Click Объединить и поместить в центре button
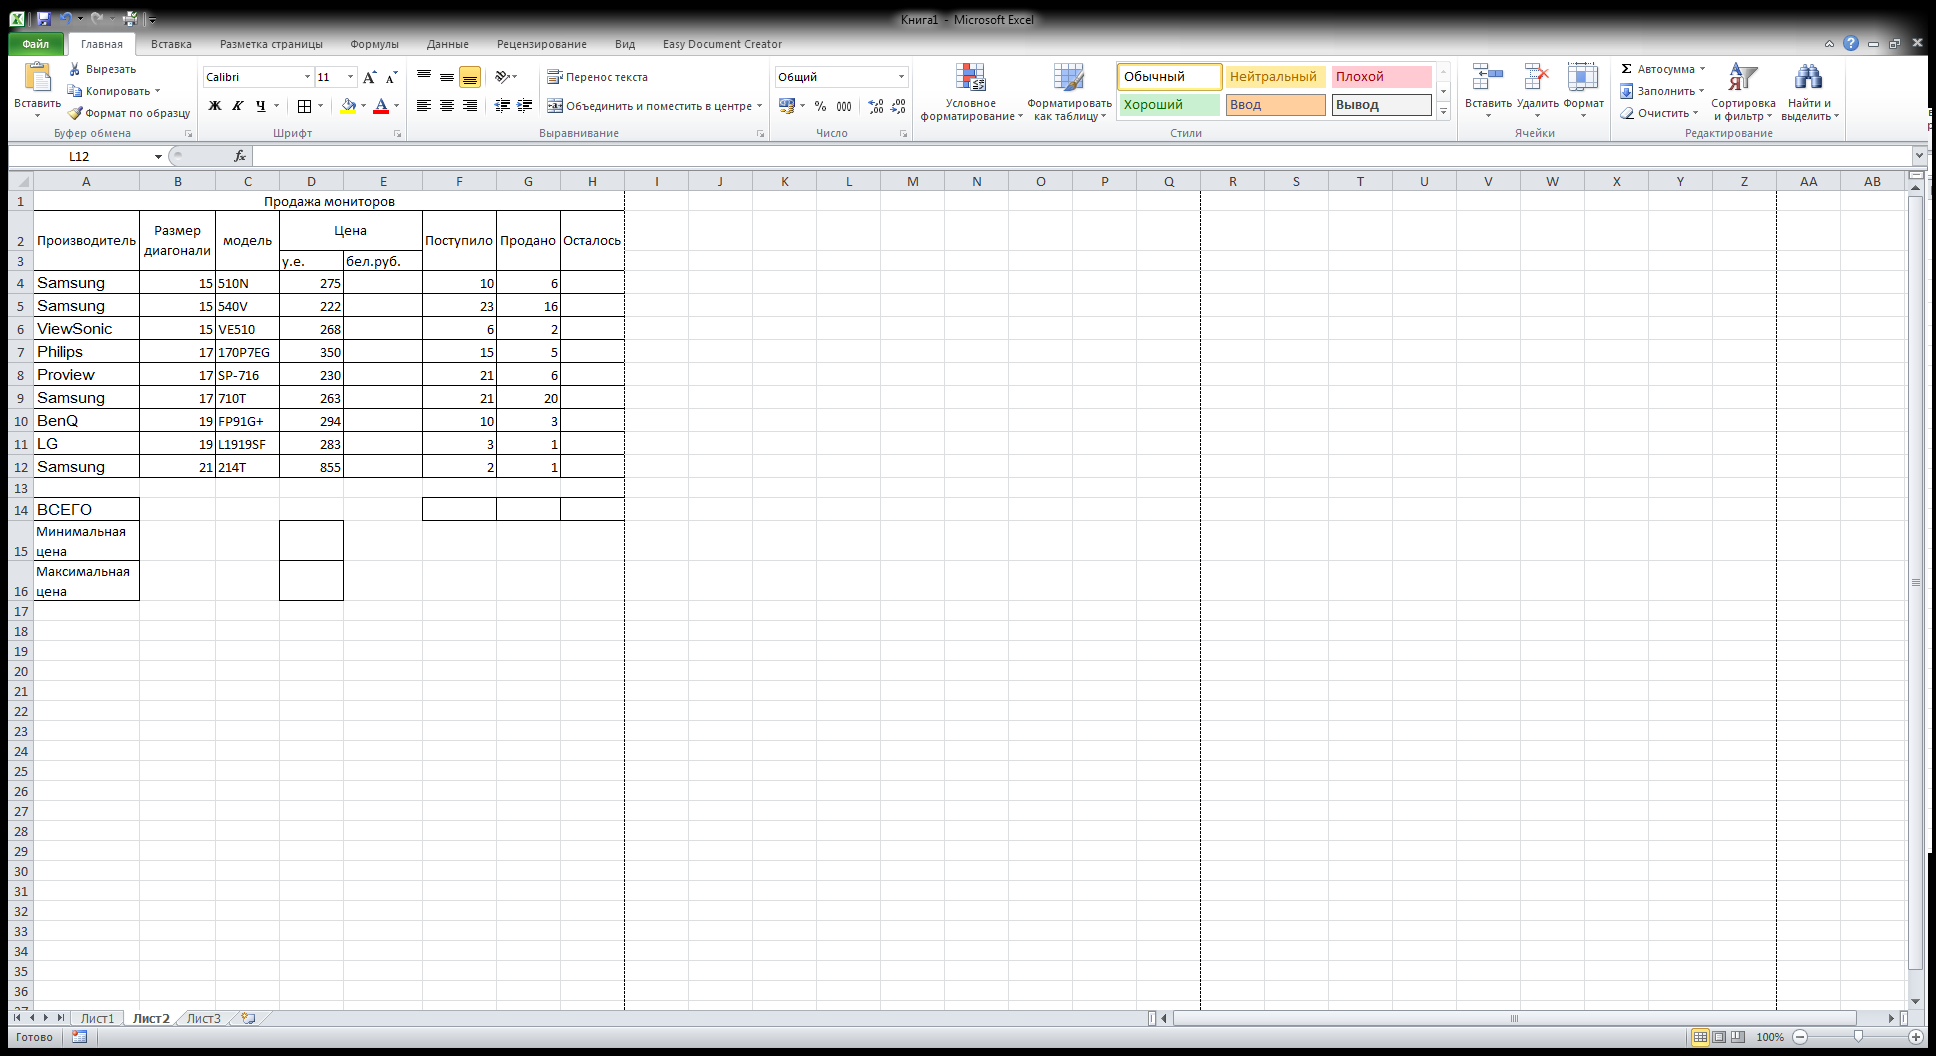1936x1056 pixels. tap(649, 106)
